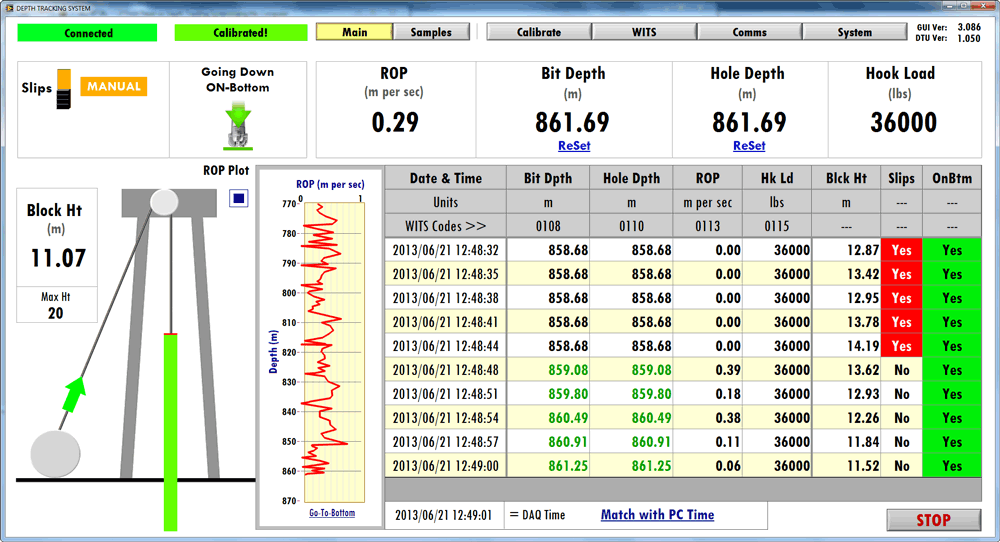Switch to the Main tab
The height and width of the screenshot is (542, 1000).
tap(354, 32)
